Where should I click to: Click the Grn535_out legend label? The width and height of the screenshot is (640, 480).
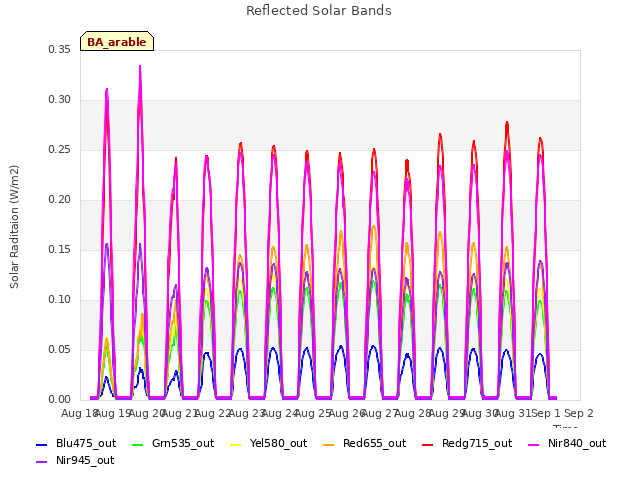click(x=183, y=443)
